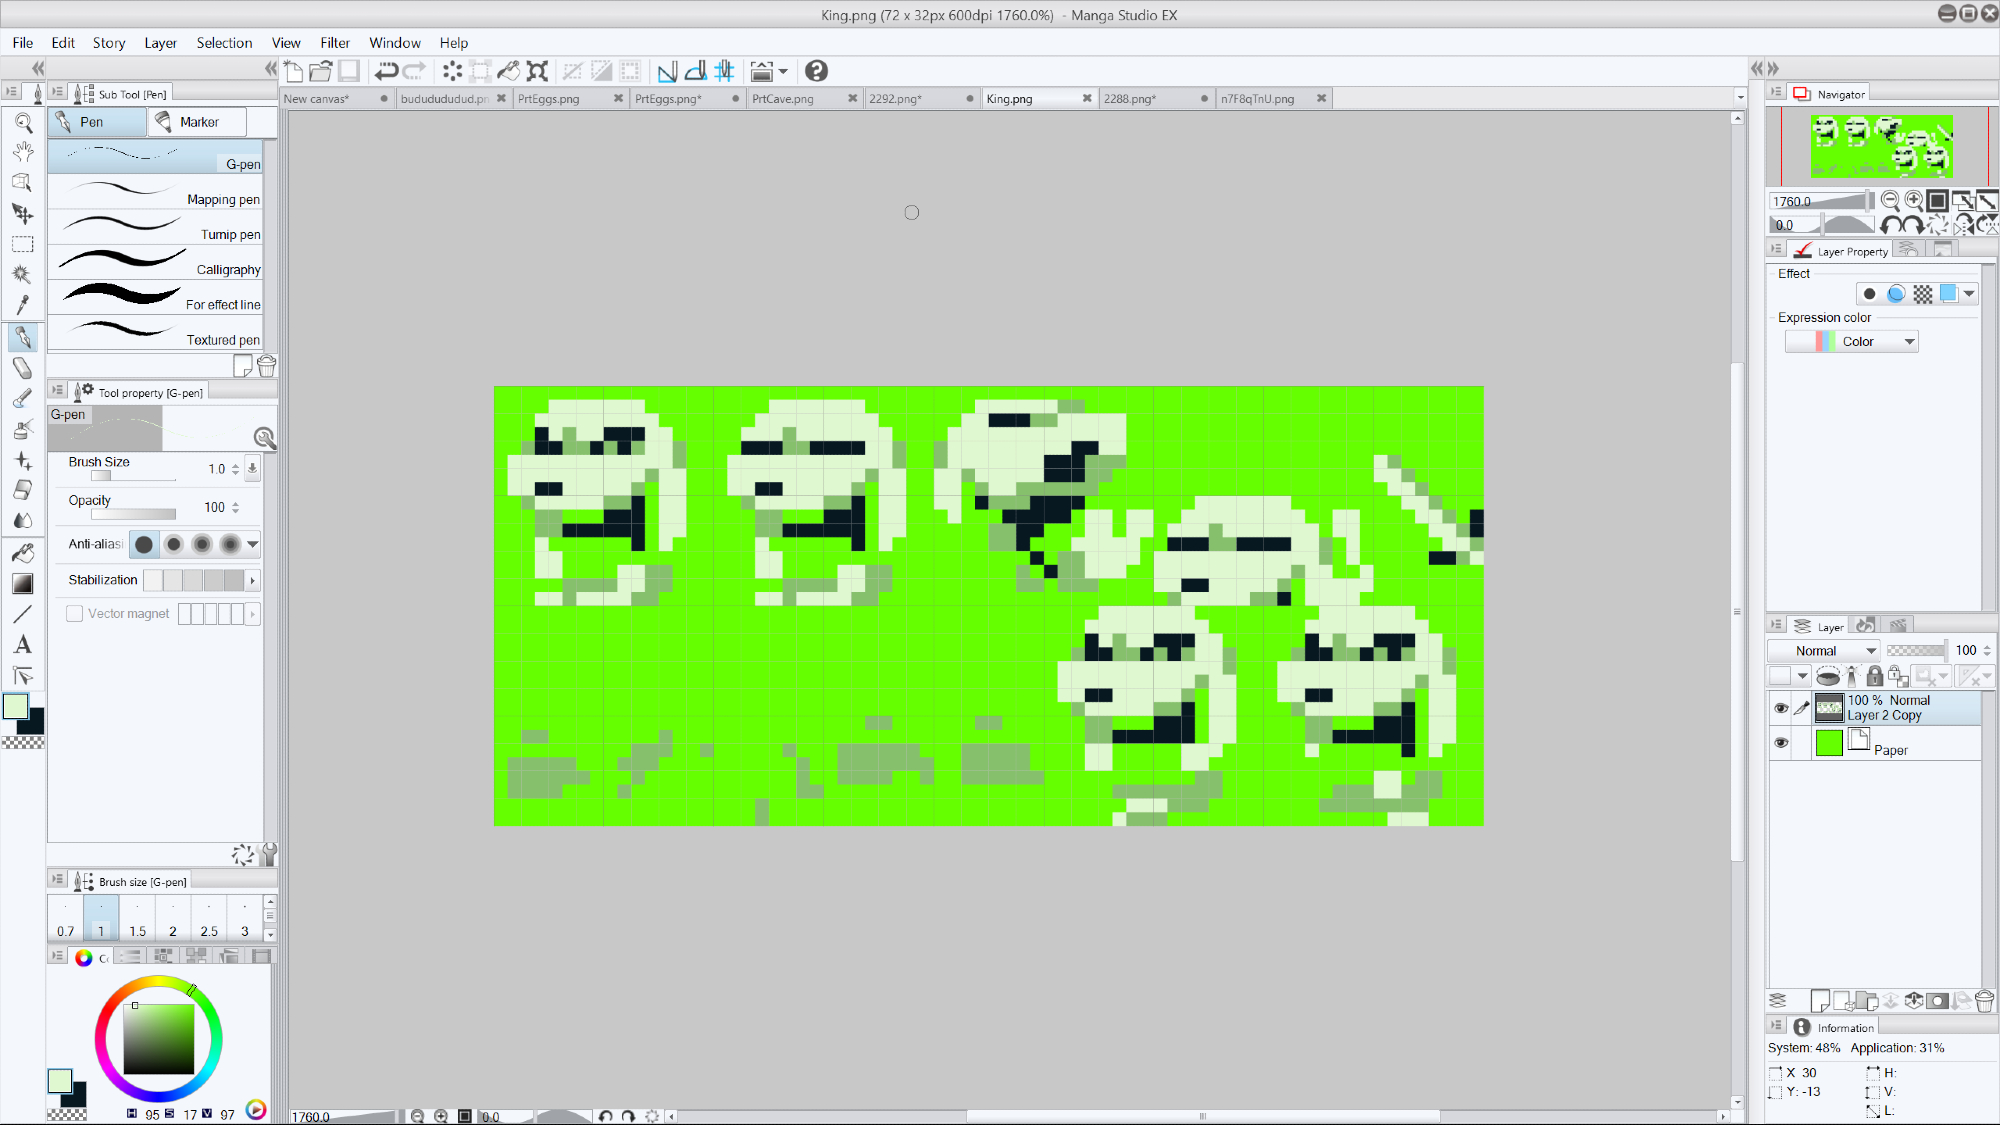2000x1125 pixels.
Task: Hide the Layer 2 Copy layer
Action: (x=1781, y=708)
